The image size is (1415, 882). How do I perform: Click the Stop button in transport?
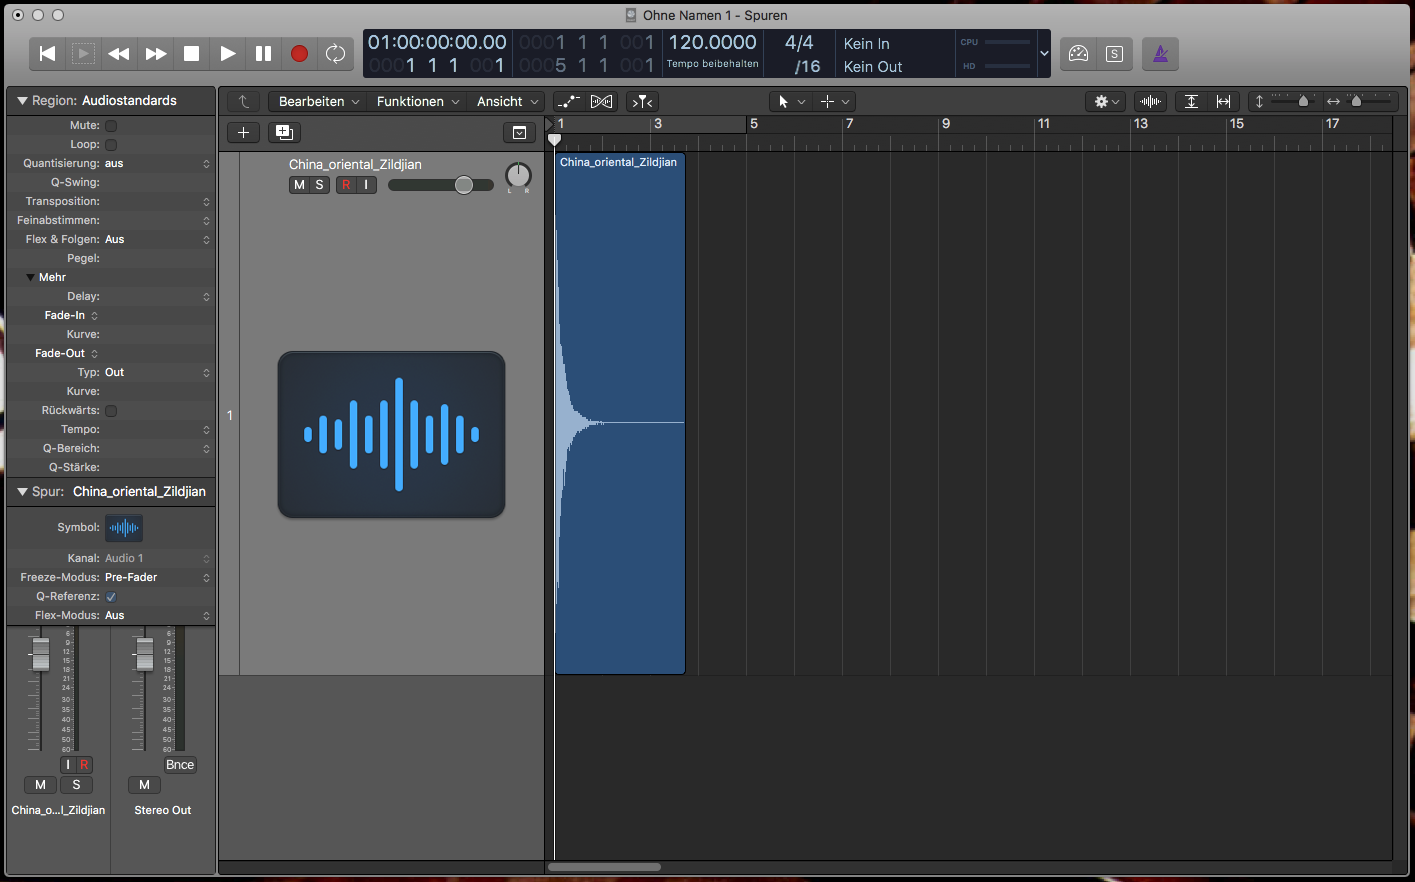point(191,54)
